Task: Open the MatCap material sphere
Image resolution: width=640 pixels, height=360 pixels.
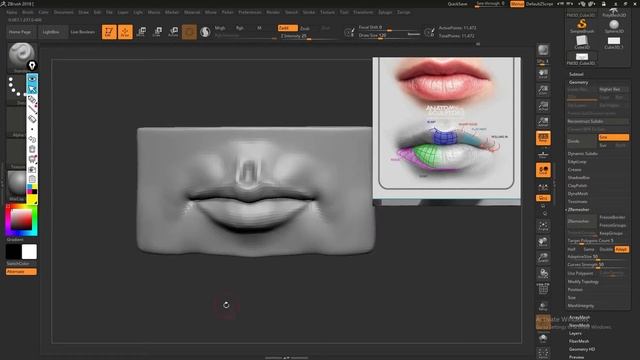Action: pyautogui.click(x=17, y=183)
